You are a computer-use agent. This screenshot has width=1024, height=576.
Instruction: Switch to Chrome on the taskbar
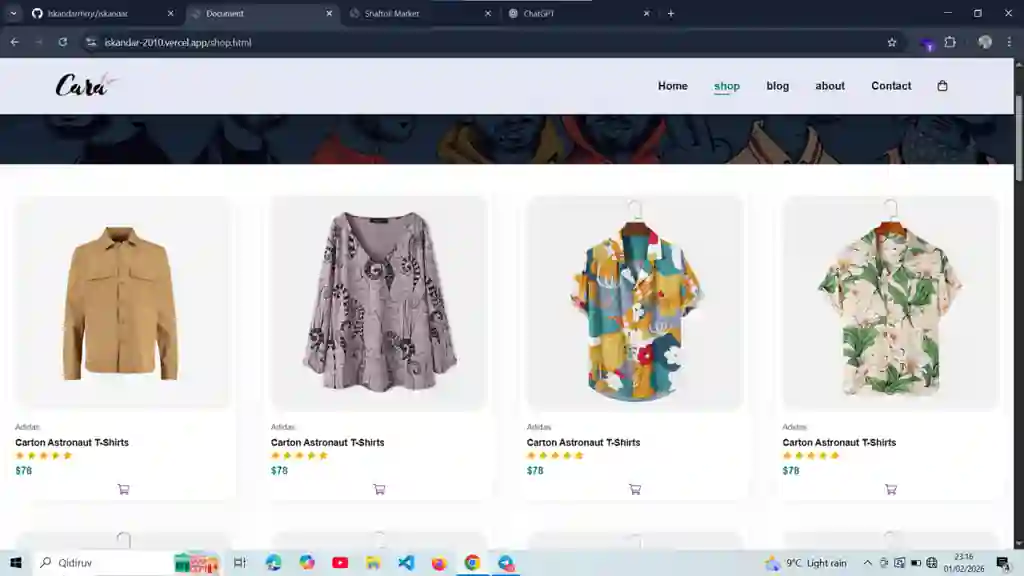point(472,562)
